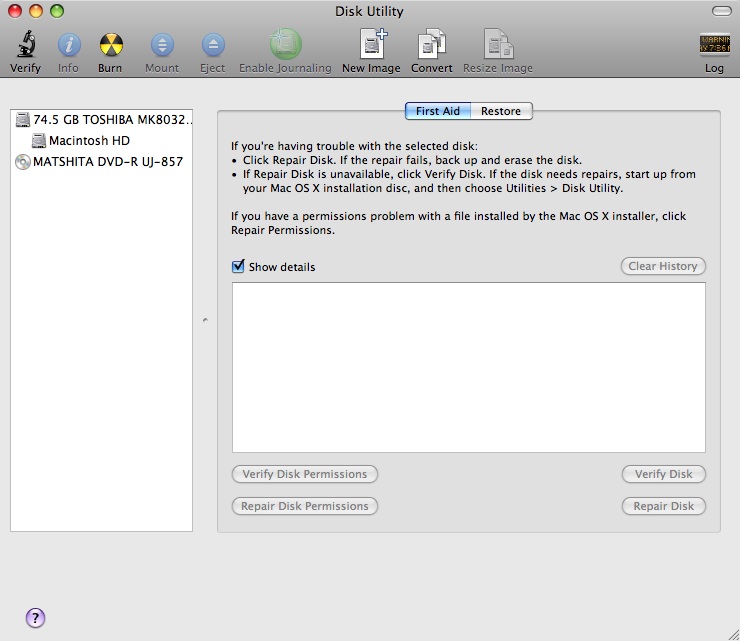
Task: Click the Burn disc toolbar icon
Action: pos(111,45)
